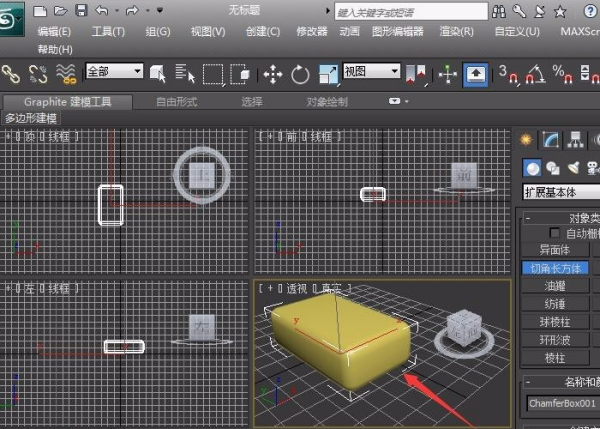Open Select by Name list
This screenshot has height=429, width=600.
click(185, 73)
